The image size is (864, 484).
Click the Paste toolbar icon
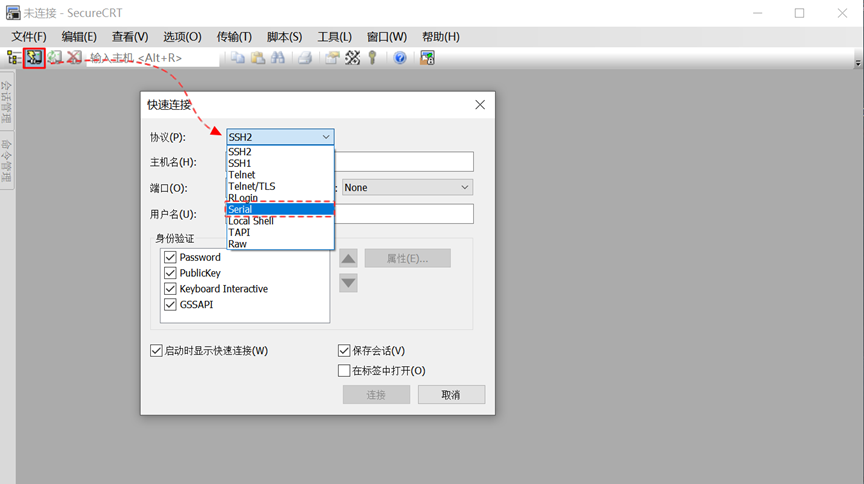pos(257,57)
